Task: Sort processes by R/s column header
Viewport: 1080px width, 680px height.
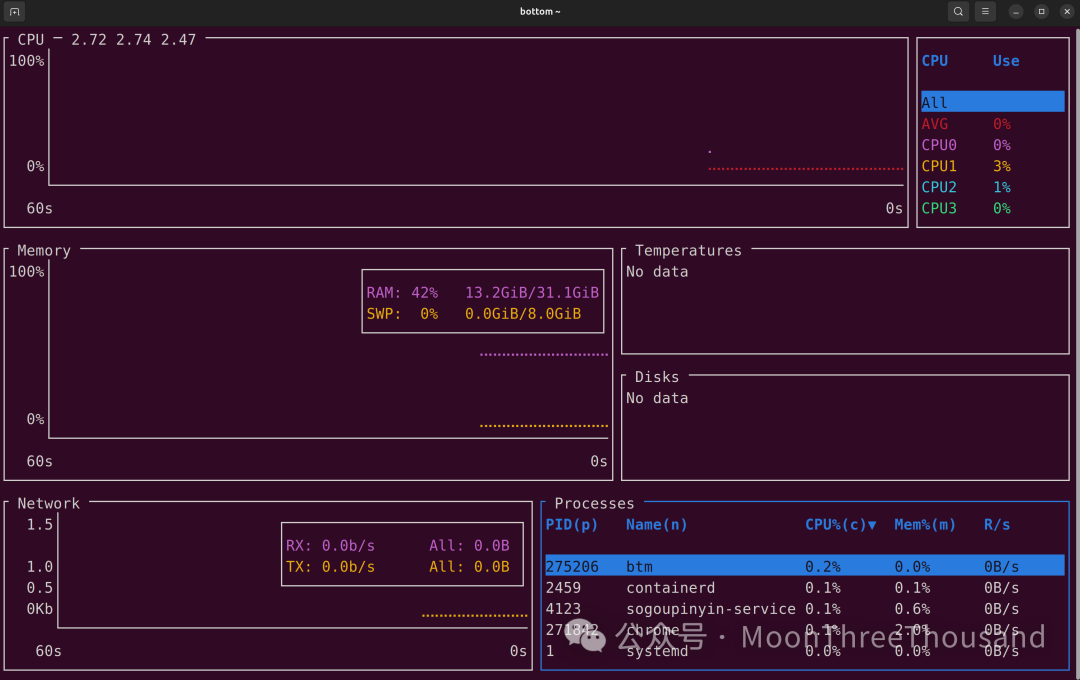Action: point(997,525)
